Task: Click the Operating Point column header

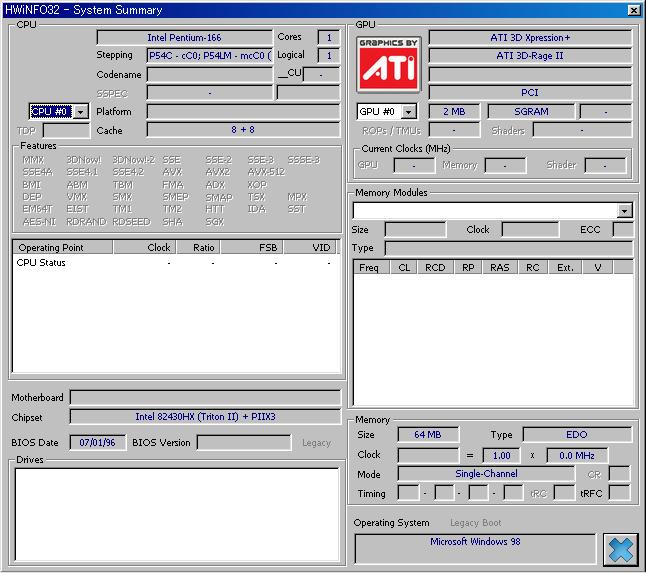Action: point(63,248)
